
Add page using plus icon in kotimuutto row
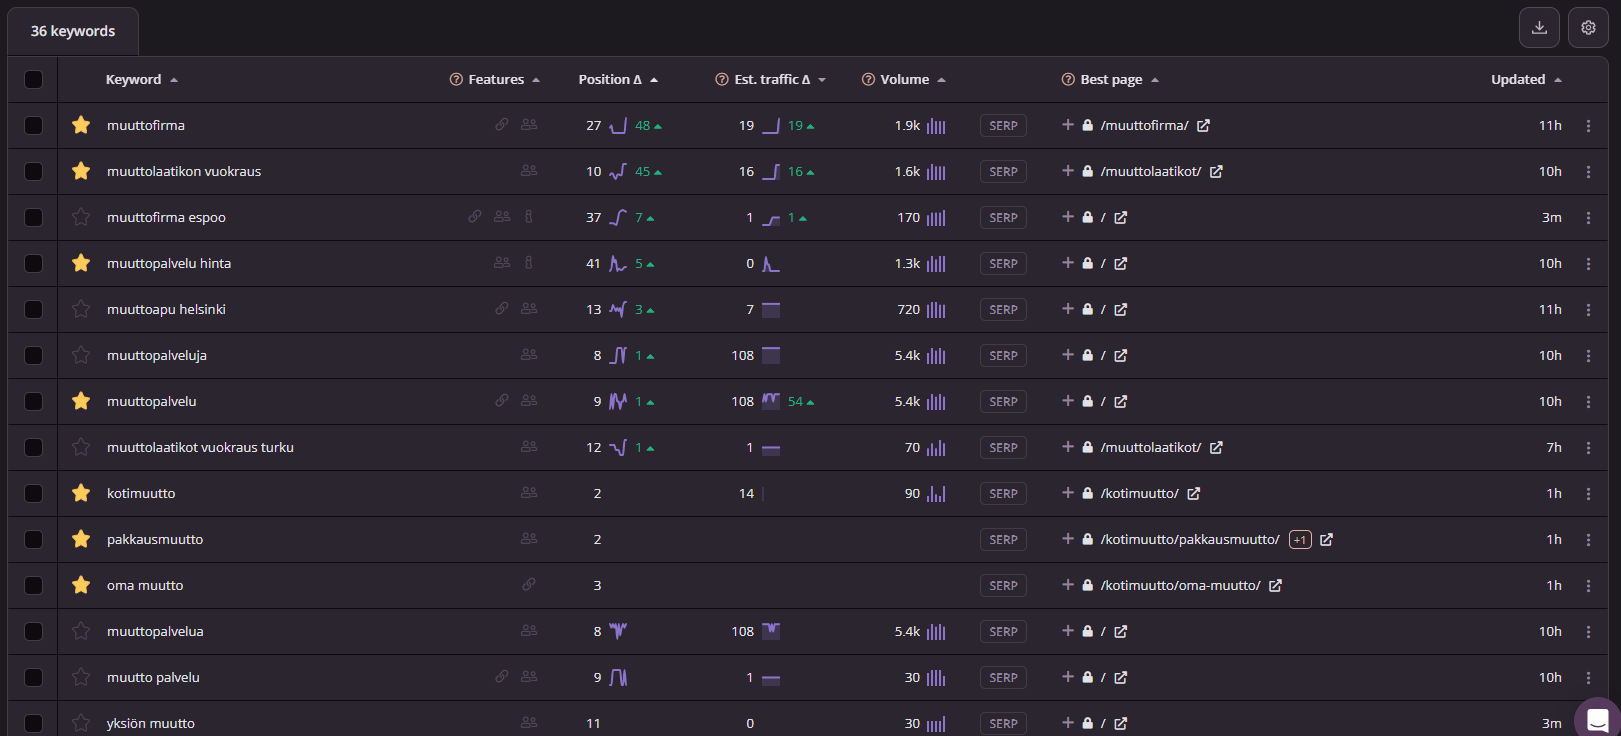coord(1068,493)
